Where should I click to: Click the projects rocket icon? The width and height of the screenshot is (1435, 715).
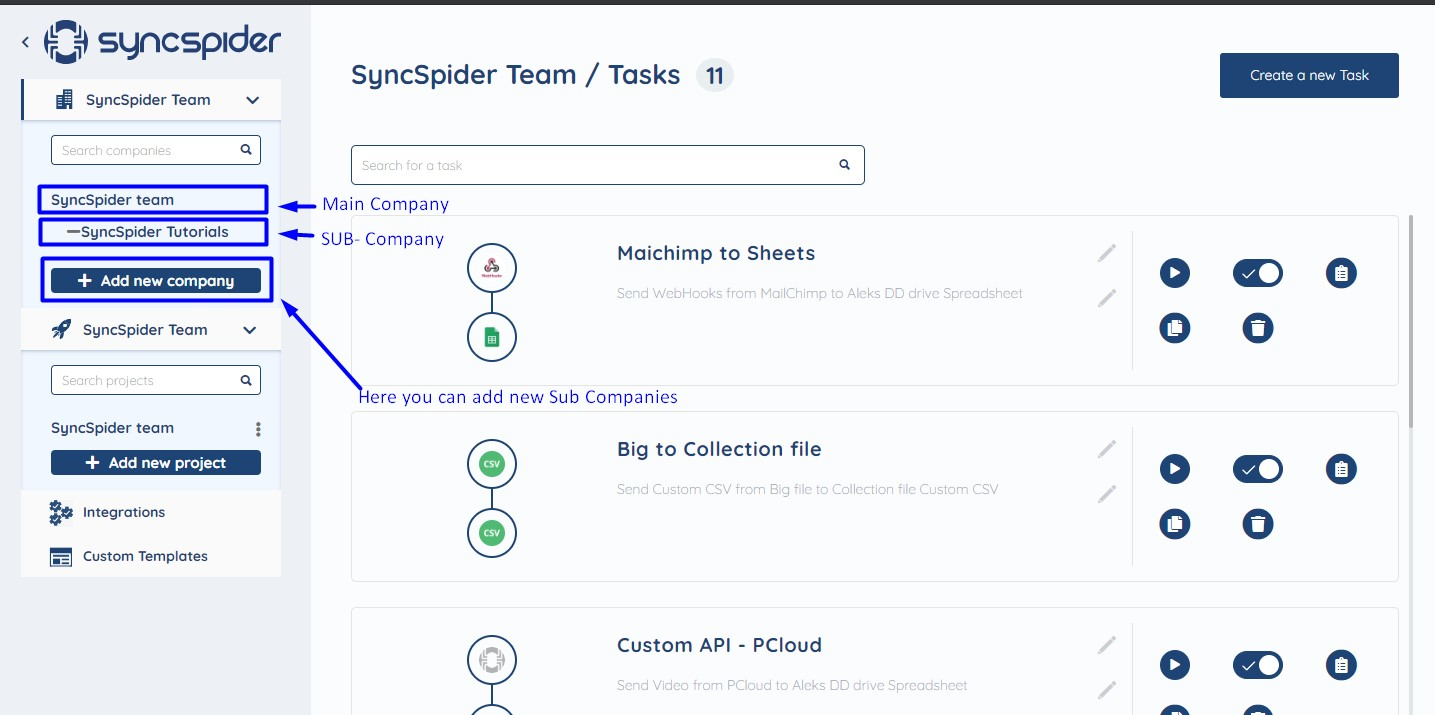(x=61, y=330)
